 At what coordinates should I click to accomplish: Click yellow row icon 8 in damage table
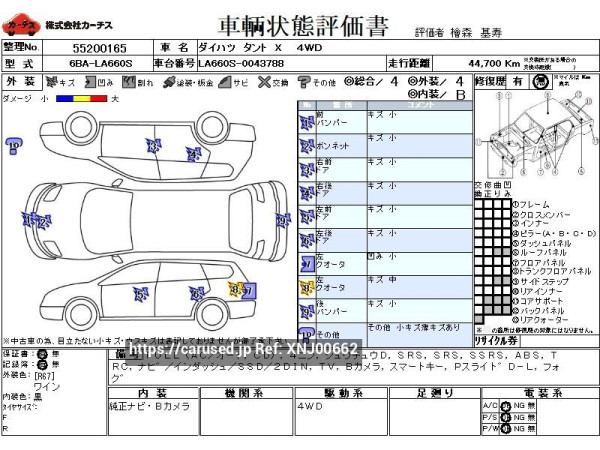point(307,288)
